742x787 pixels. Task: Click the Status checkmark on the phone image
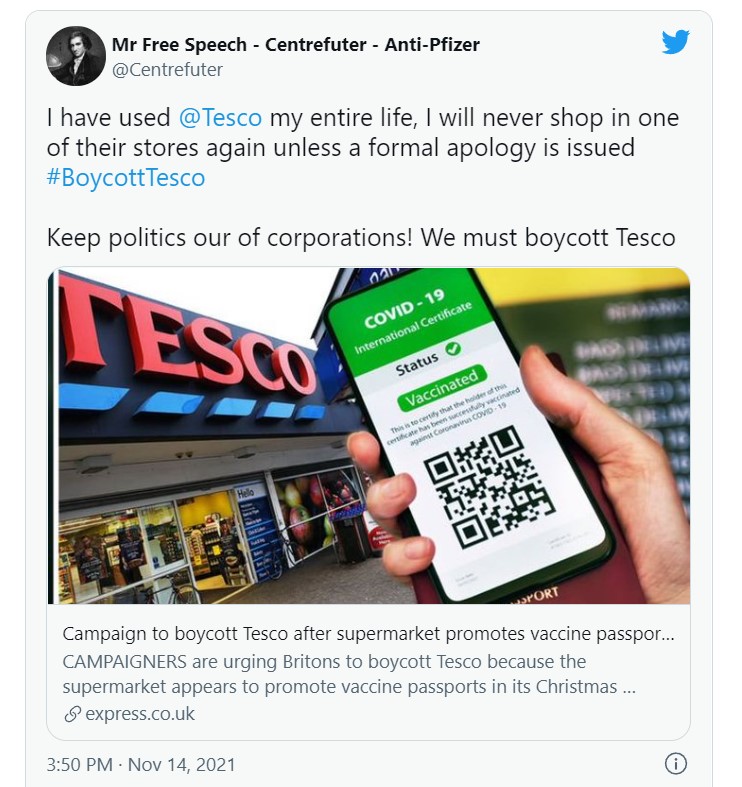click(453, 348)
